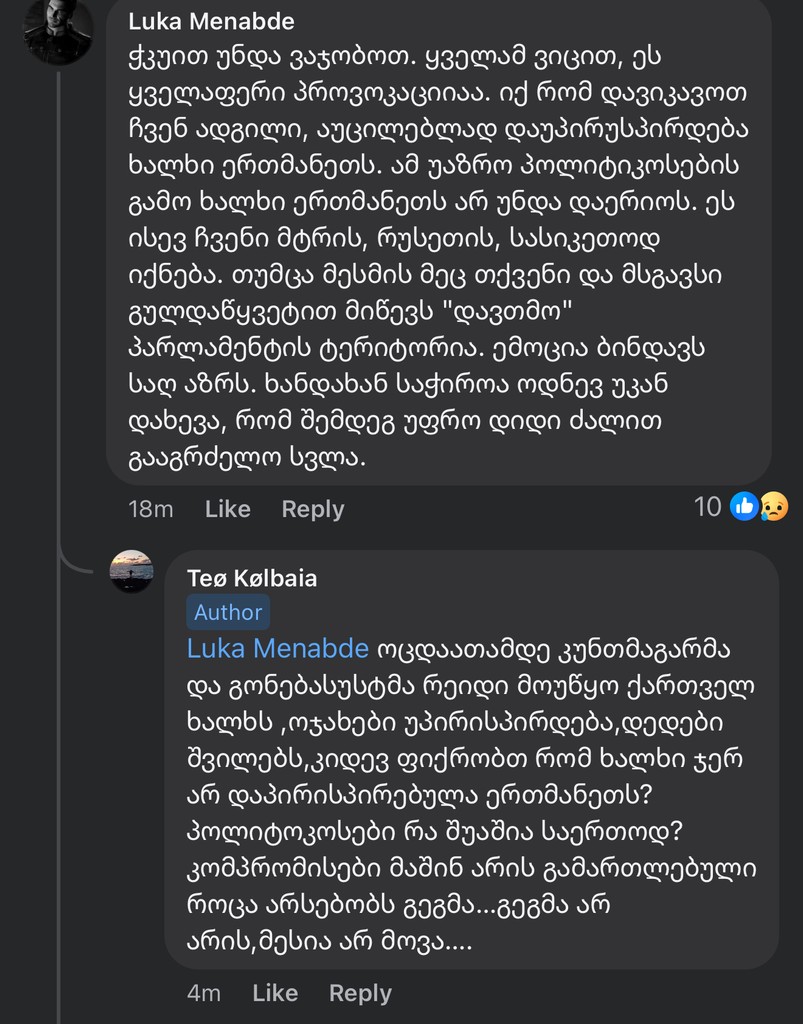Click Teø Kølbaia's sunset avatar
The image size is (803, 1024).
click(131, 571)
